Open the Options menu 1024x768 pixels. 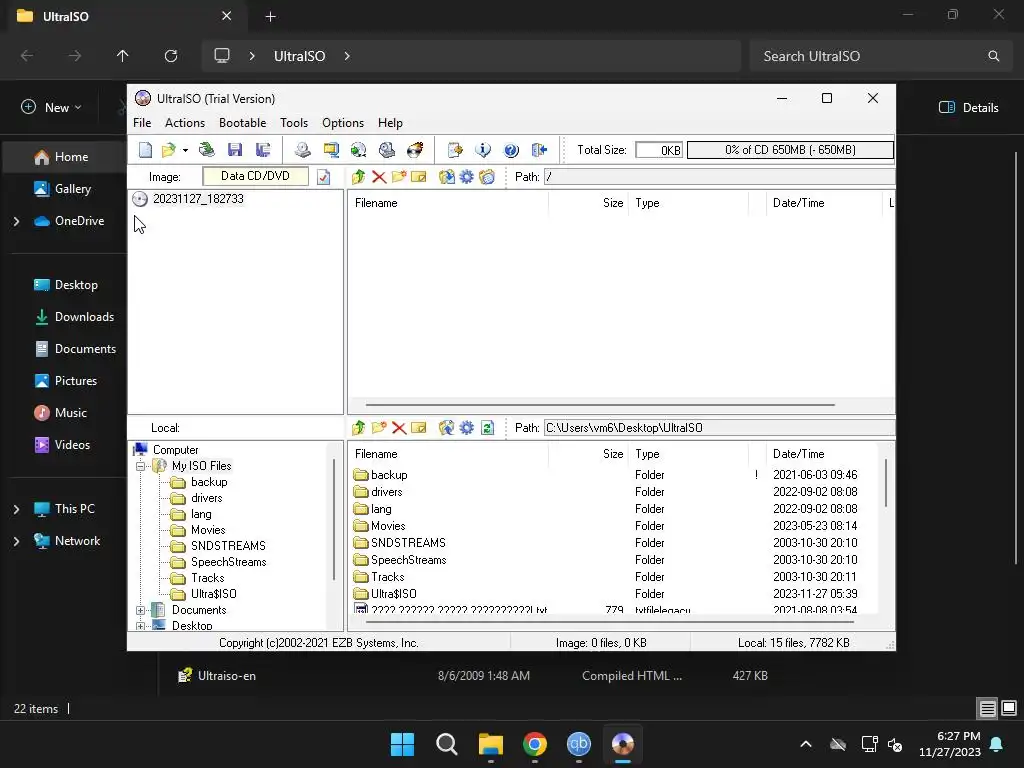(x=343, y=123)
